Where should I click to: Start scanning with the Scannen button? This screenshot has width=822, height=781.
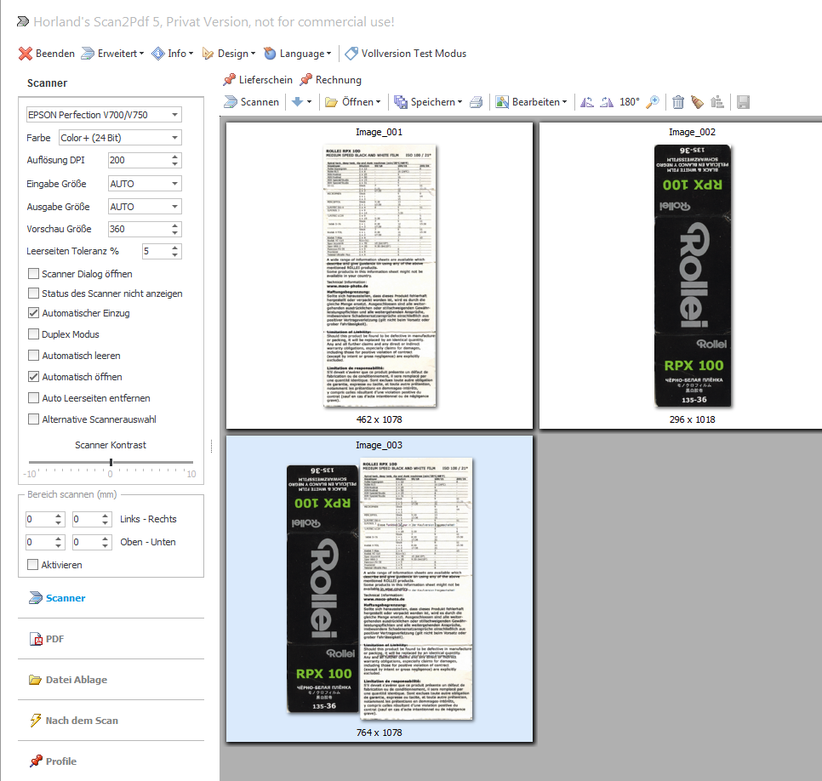(252, 102)
